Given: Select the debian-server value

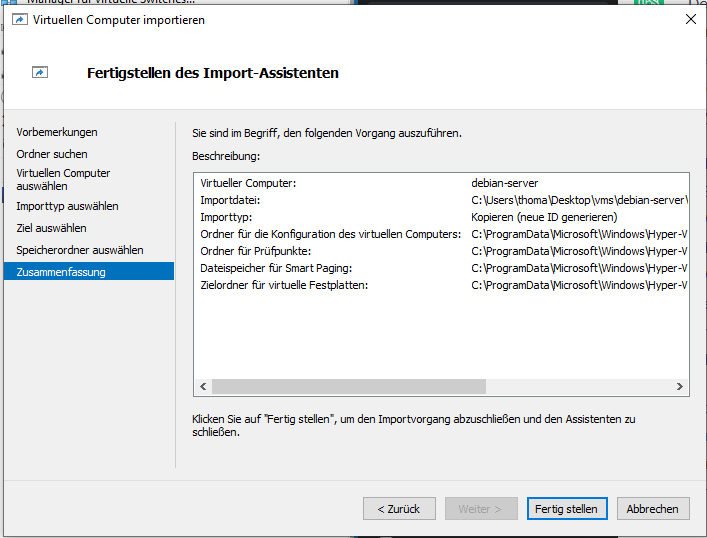Looking at the screenshot, I should 505,183.
